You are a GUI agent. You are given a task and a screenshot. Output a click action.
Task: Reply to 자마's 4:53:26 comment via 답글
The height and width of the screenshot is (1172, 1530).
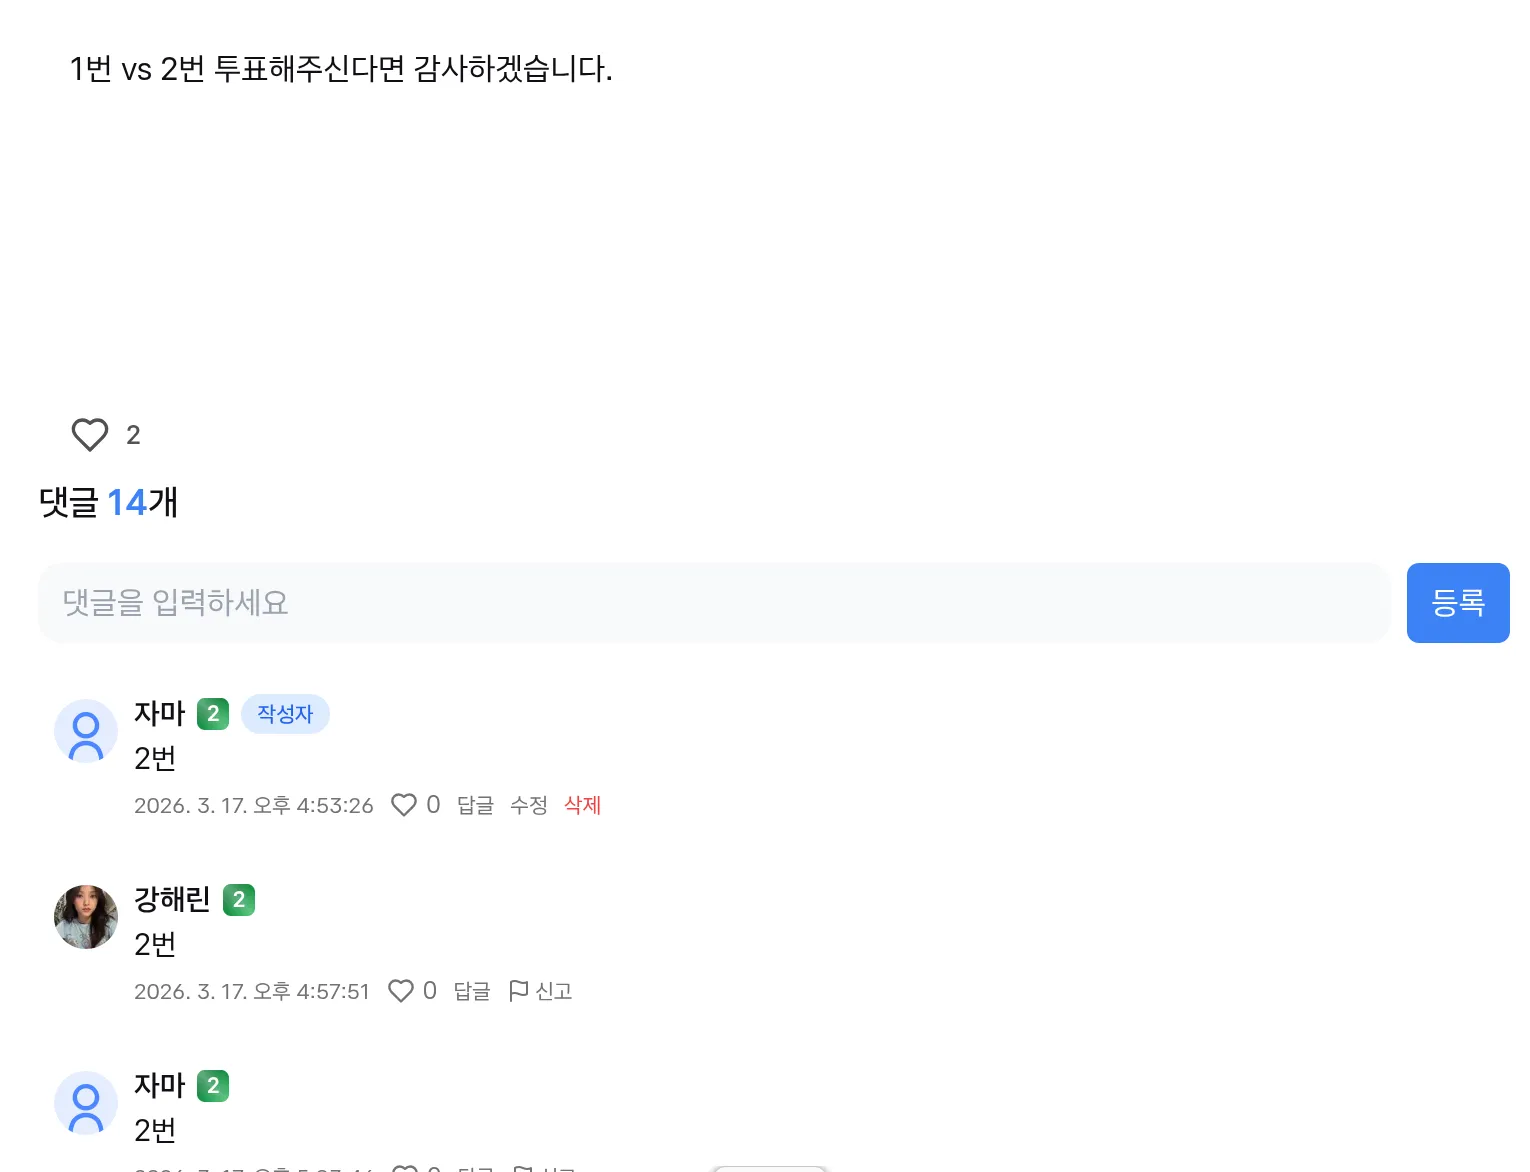[475, 805]
